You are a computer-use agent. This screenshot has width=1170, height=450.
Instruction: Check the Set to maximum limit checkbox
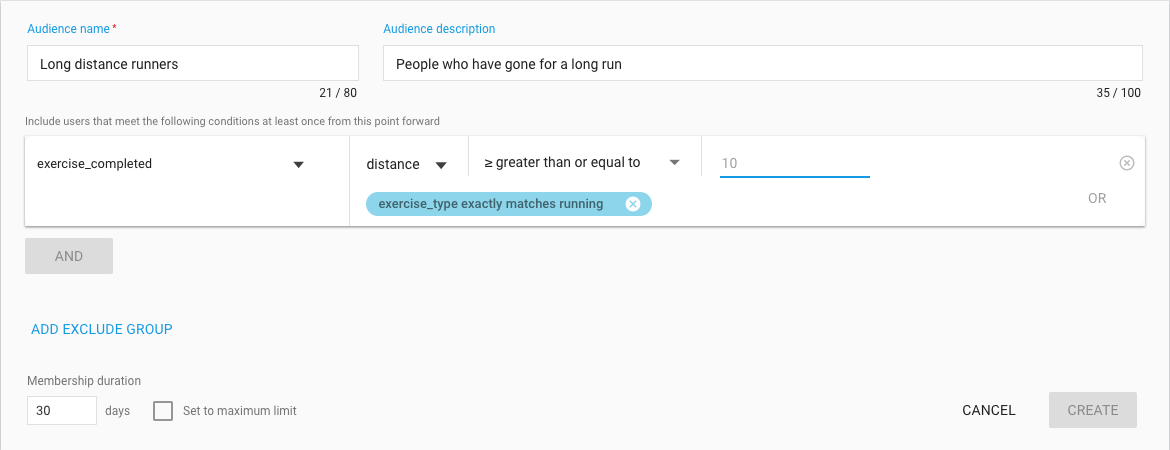click(x=163, y=410)
